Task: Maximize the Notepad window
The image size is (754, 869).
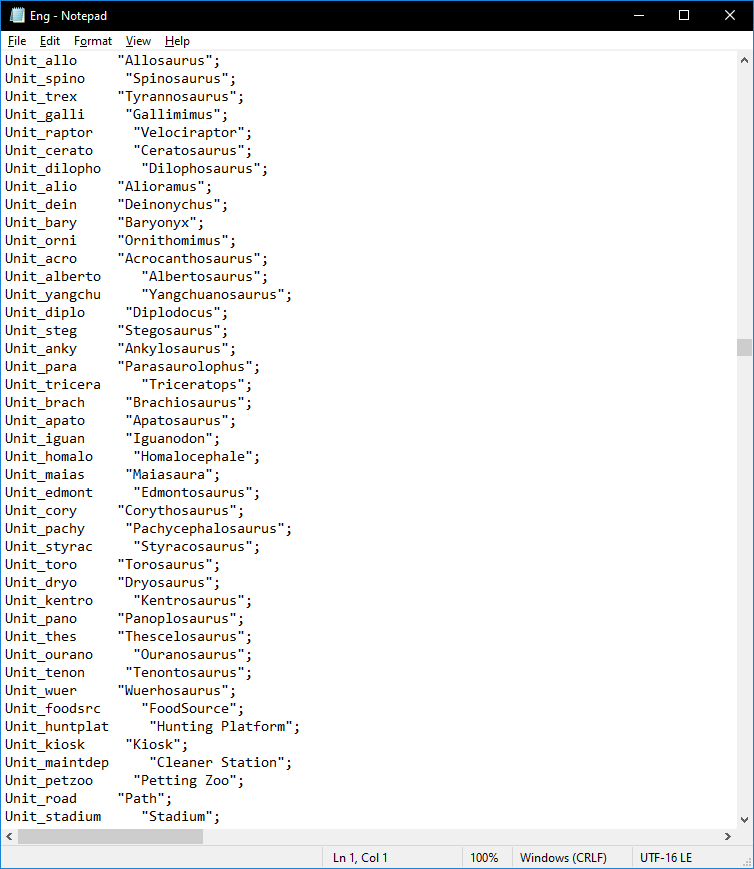Action: (684, 16)
